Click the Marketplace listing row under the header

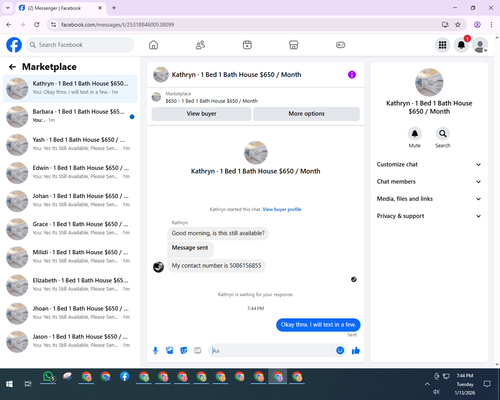click(256, 97)
